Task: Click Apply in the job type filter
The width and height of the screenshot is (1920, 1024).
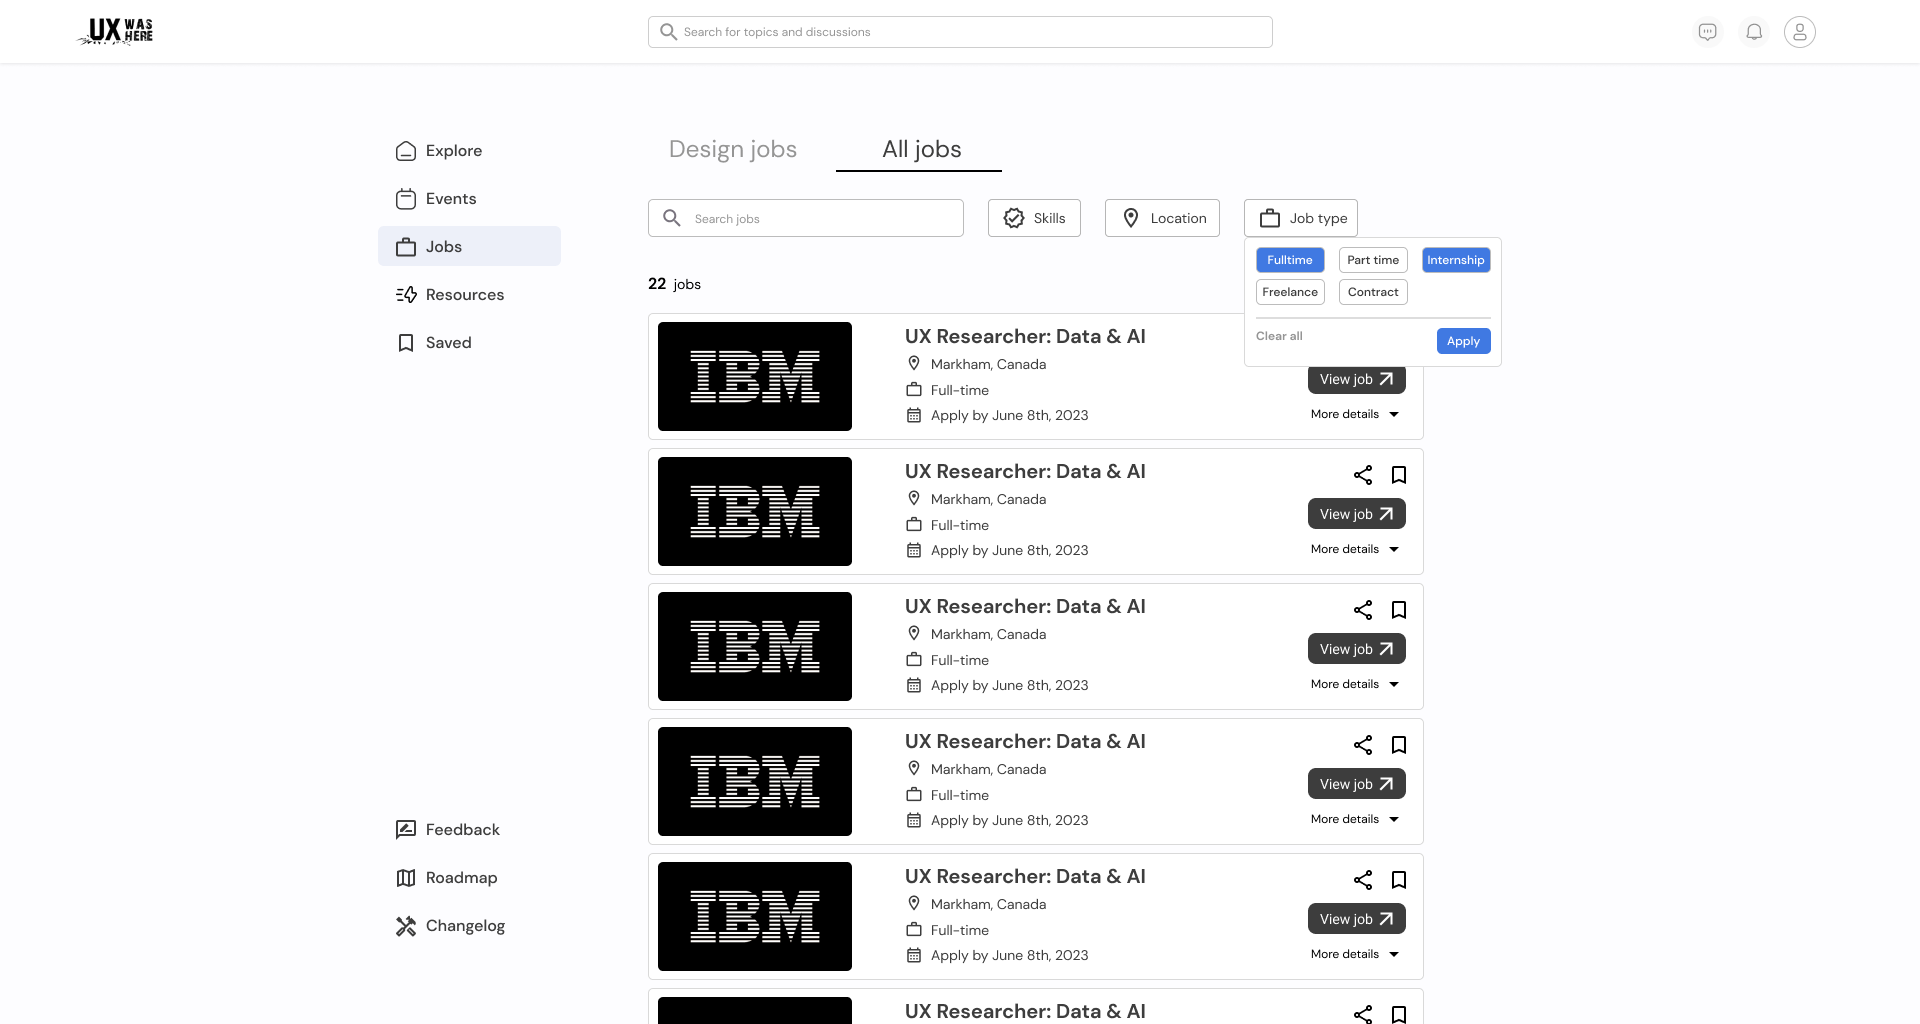Action: pyautogui.click(x=1463, y=341)
